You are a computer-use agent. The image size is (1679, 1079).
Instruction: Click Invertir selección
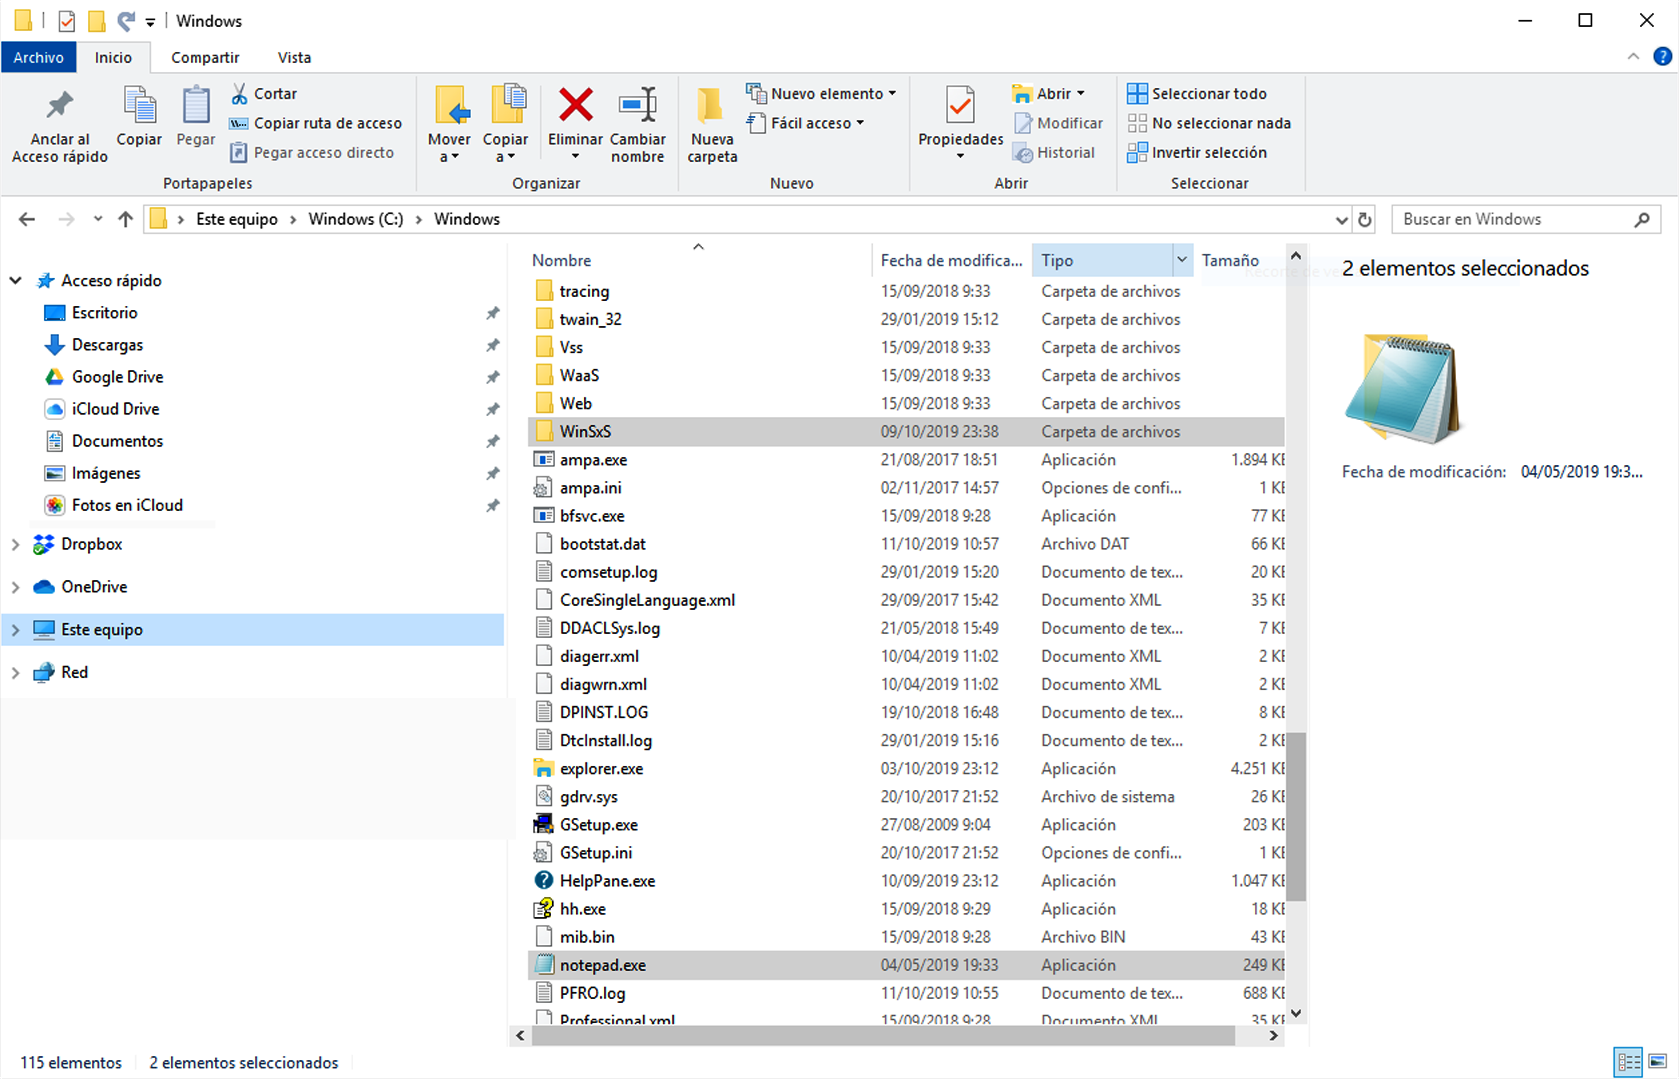[1197, 152]
